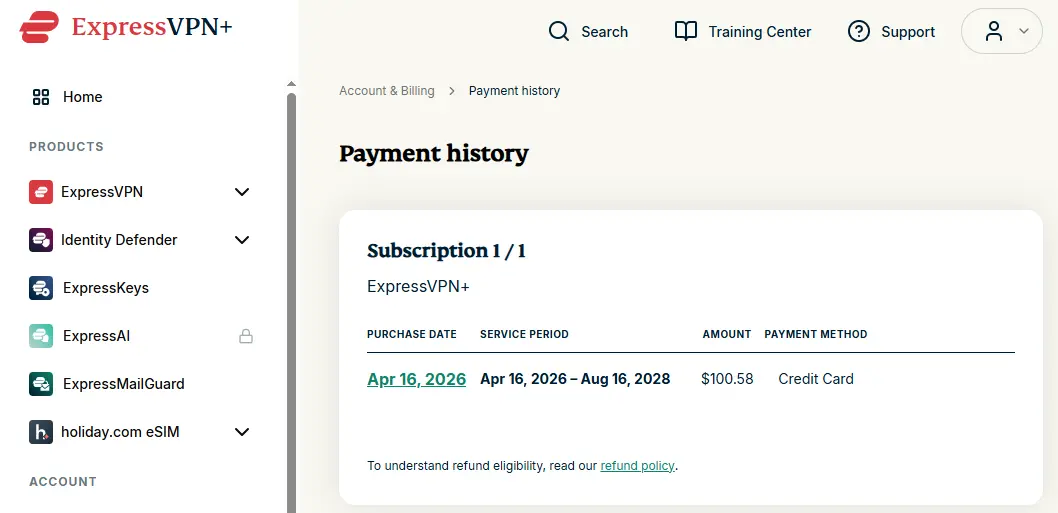The height and width of the screenshot is (513, 1058).
Task: Select the ExpressMailGuard product icon
Action: pyautogui.click(x=41, y=383)
